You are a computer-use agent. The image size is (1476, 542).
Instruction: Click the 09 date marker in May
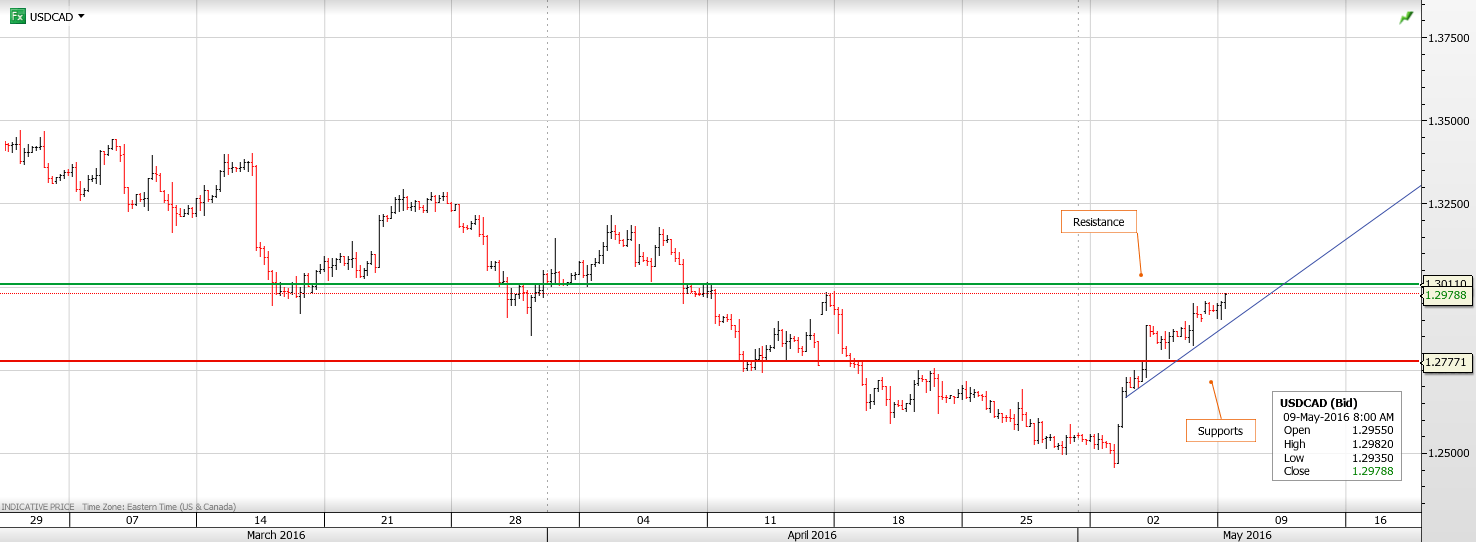pyautogui.click(x=1281, y=520)
